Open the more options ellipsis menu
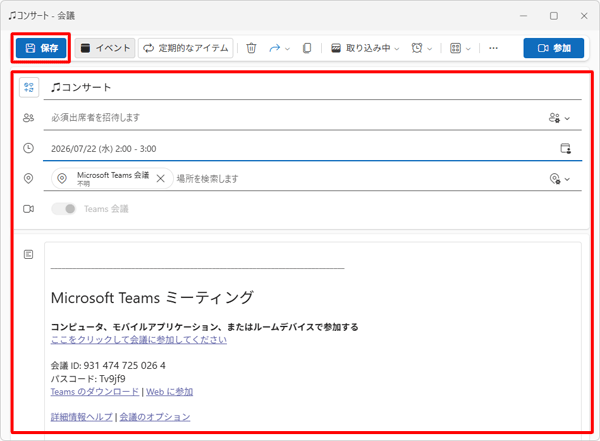 click(x=493, y=48)
